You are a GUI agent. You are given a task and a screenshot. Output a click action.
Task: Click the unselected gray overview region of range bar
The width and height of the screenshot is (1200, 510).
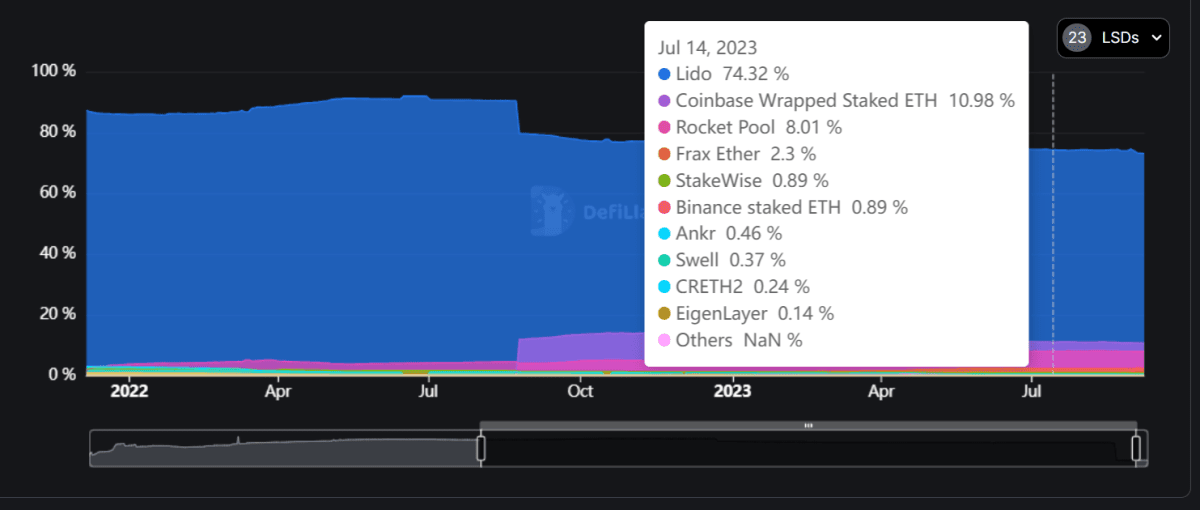click(285, 448)
